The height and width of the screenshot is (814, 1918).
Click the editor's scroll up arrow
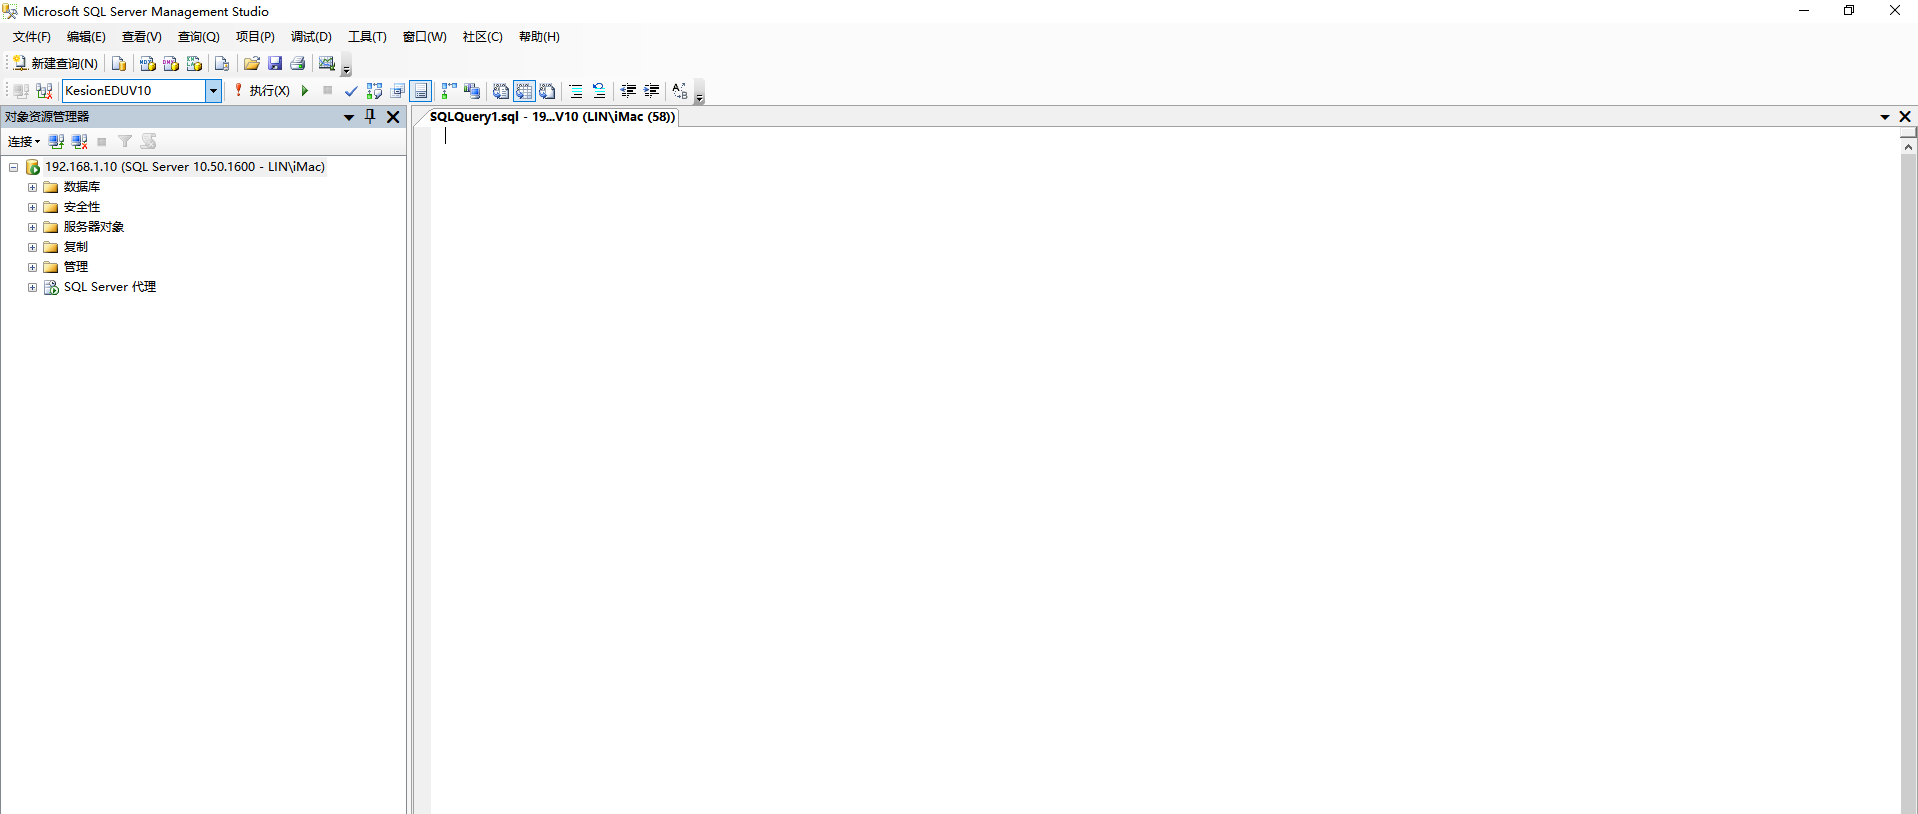pyautogui.click(x=1908, y=147)
